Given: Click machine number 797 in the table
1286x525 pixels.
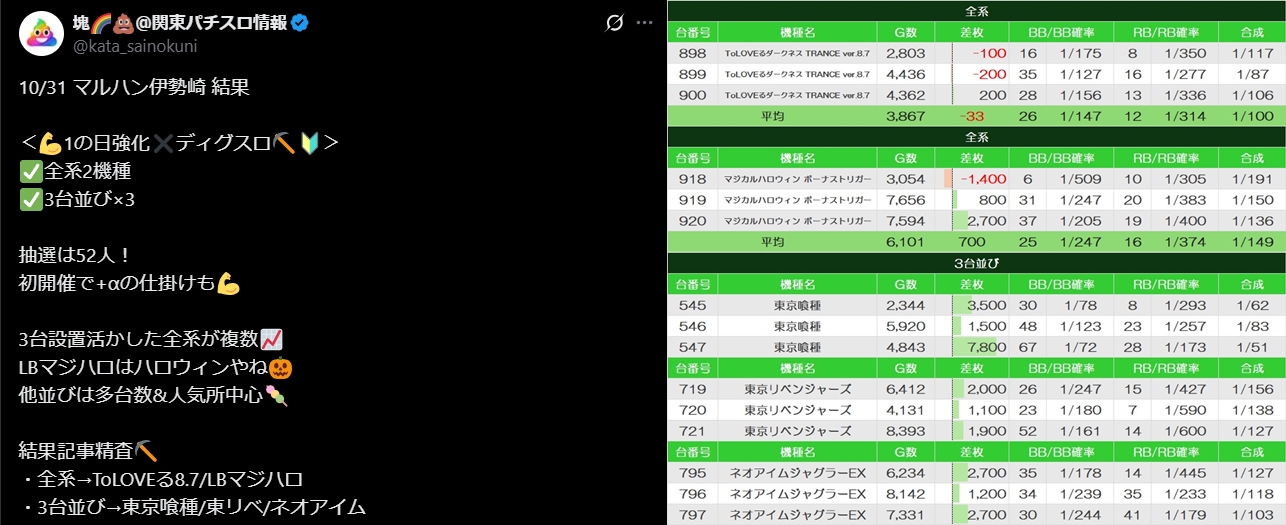Looking at the screenshot, I should pos(692,515).
